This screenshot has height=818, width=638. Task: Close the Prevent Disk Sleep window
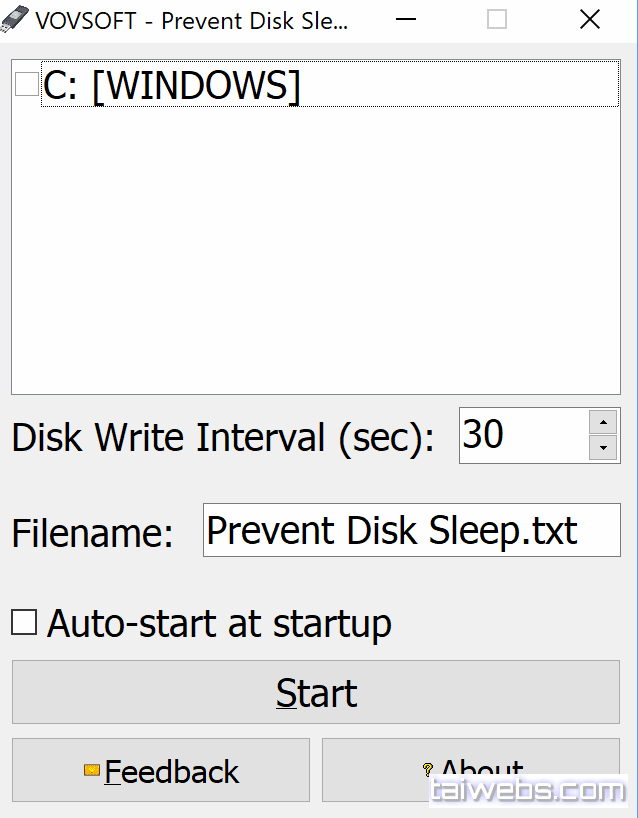(x=590, y=20)
